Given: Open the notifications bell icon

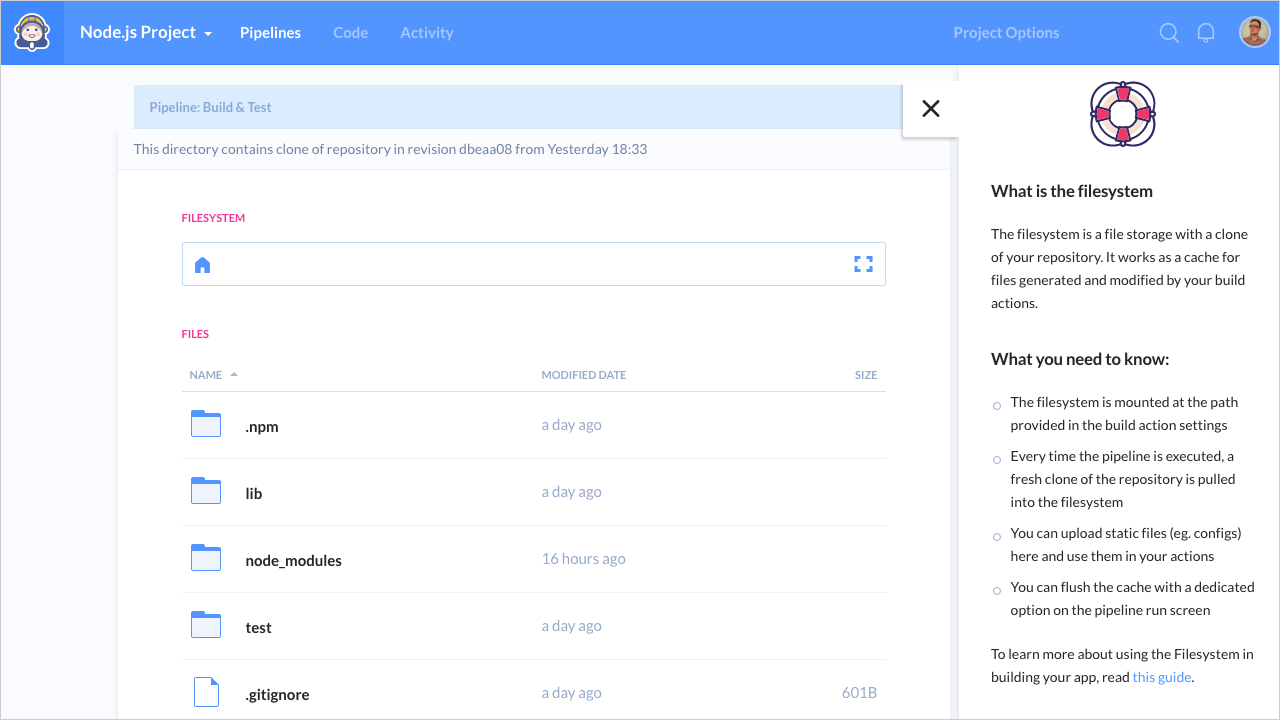Looking at the screenshot, I should [1206, 33].
